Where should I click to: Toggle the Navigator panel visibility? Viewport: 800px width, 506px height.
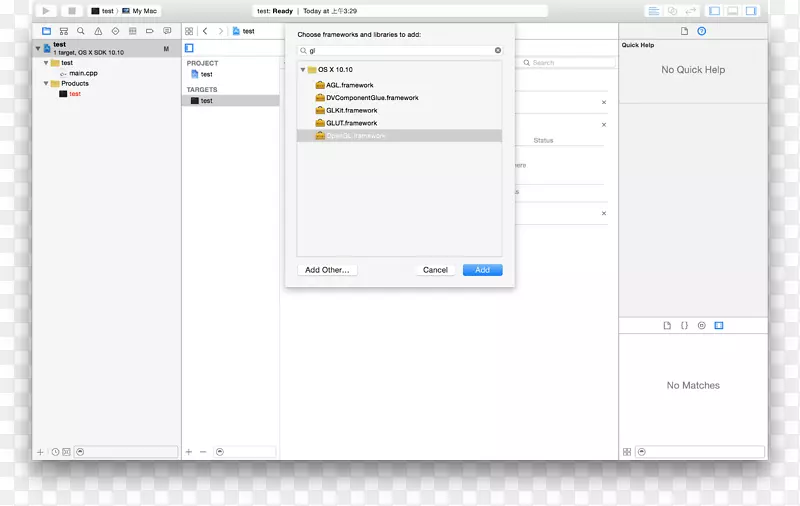(714, 11)
